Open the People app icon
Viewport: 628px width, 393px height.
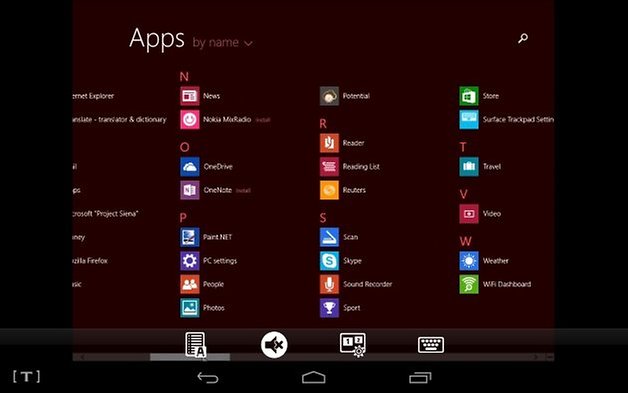[x=189, y=284]
